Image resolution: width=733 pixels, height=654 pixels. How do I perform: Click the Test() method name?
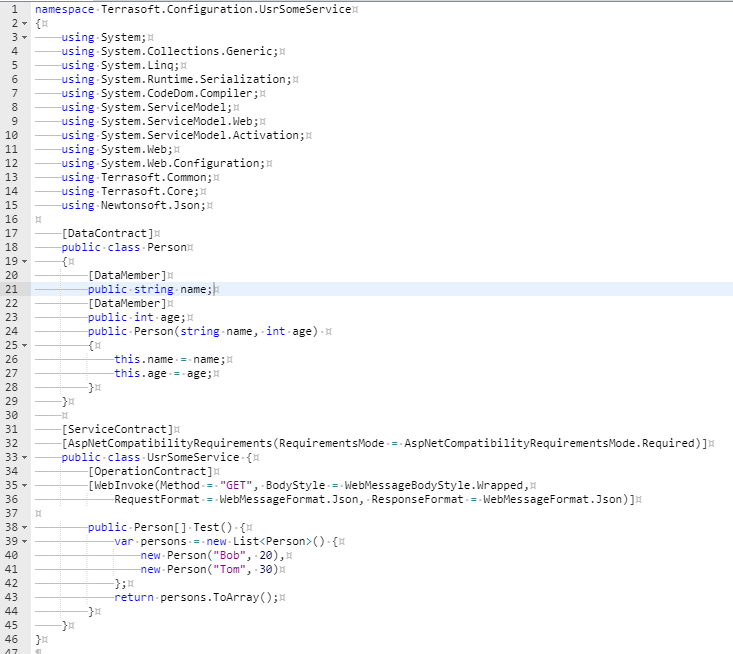[x=213, y=527]
